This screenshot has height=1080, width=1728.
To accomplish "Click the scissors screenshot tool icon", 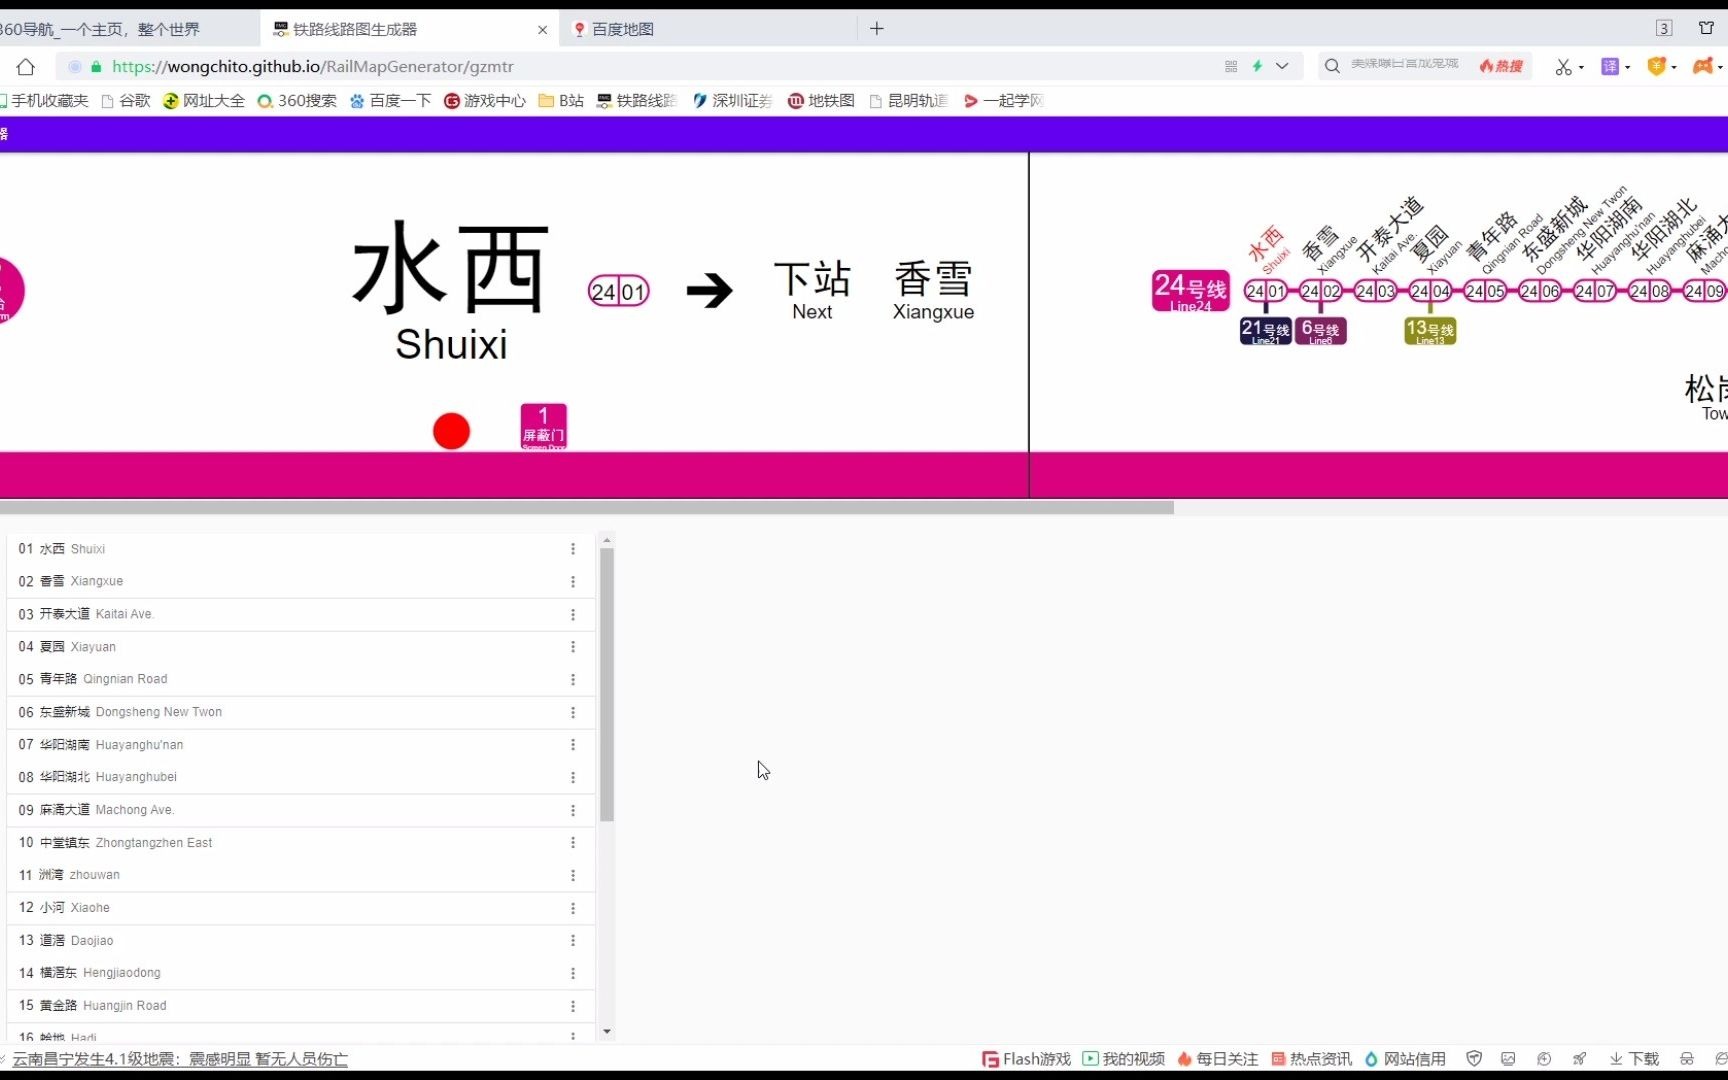I will click(1563, 67).
